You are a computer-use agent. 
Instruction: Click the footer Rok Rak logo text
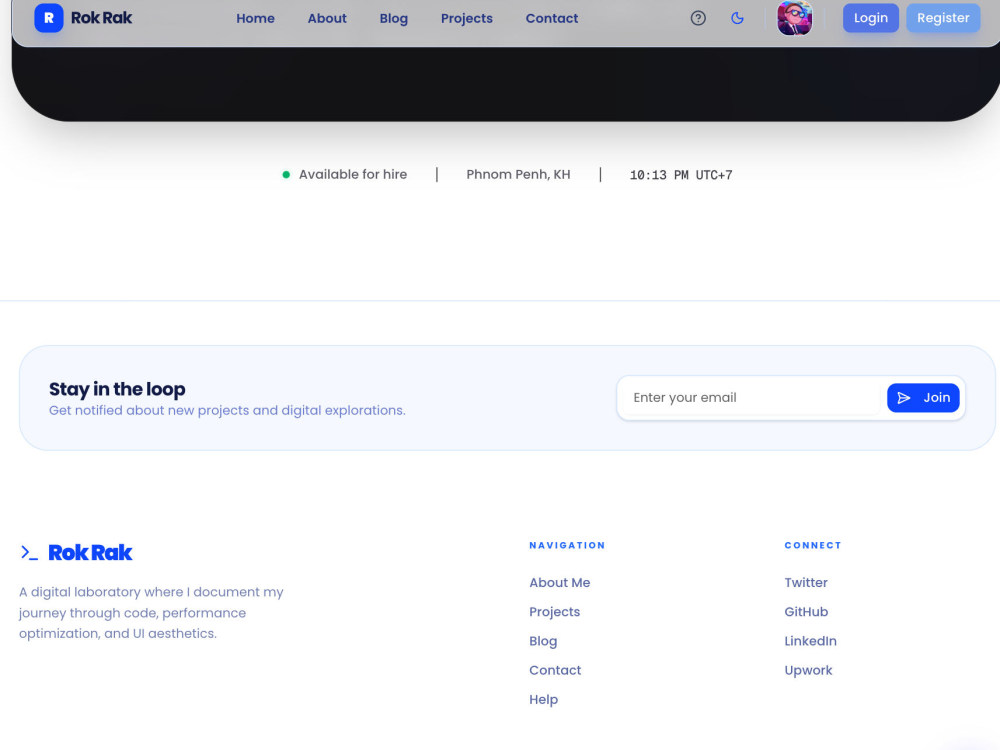(90, 552)
